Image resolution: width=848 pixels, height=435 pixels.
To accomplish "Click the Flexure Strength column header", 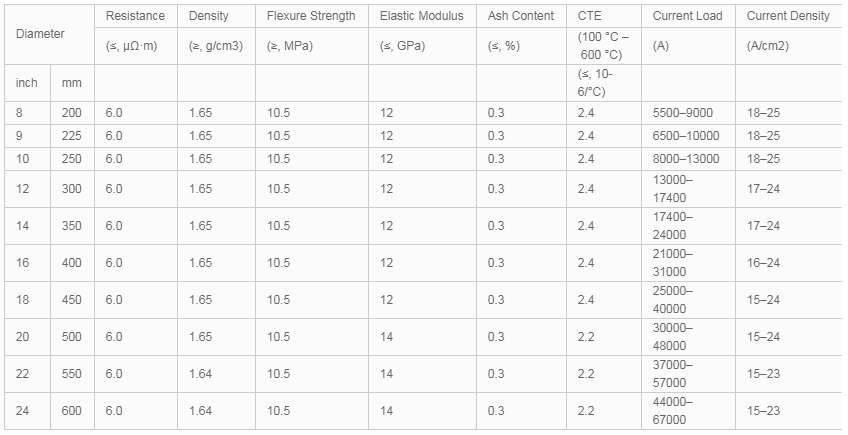I will 311,16.
